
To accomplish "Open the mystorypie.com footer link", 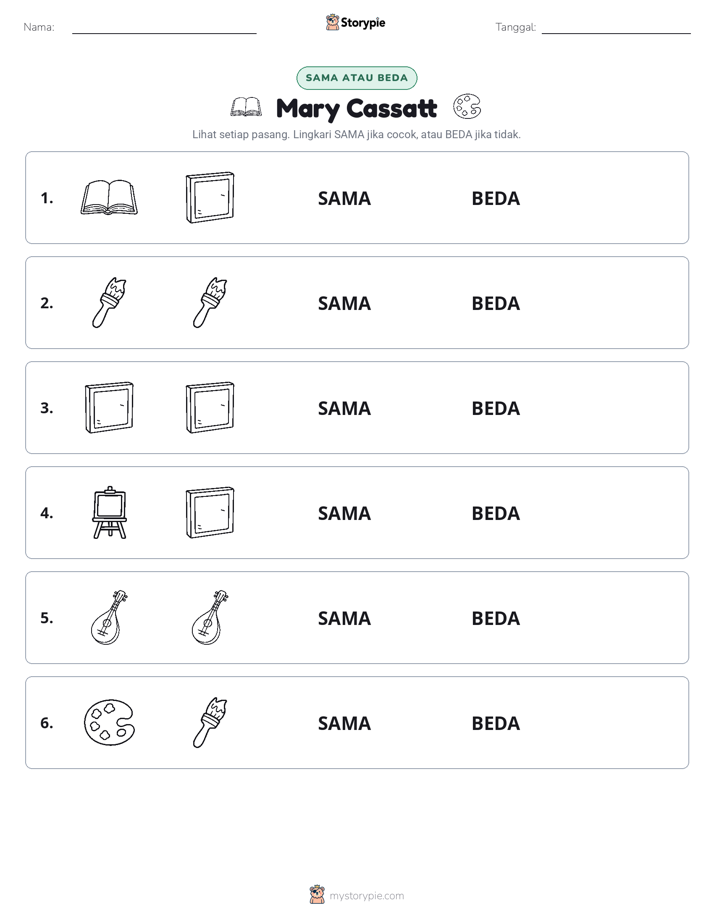I will [x=366, y=896].
